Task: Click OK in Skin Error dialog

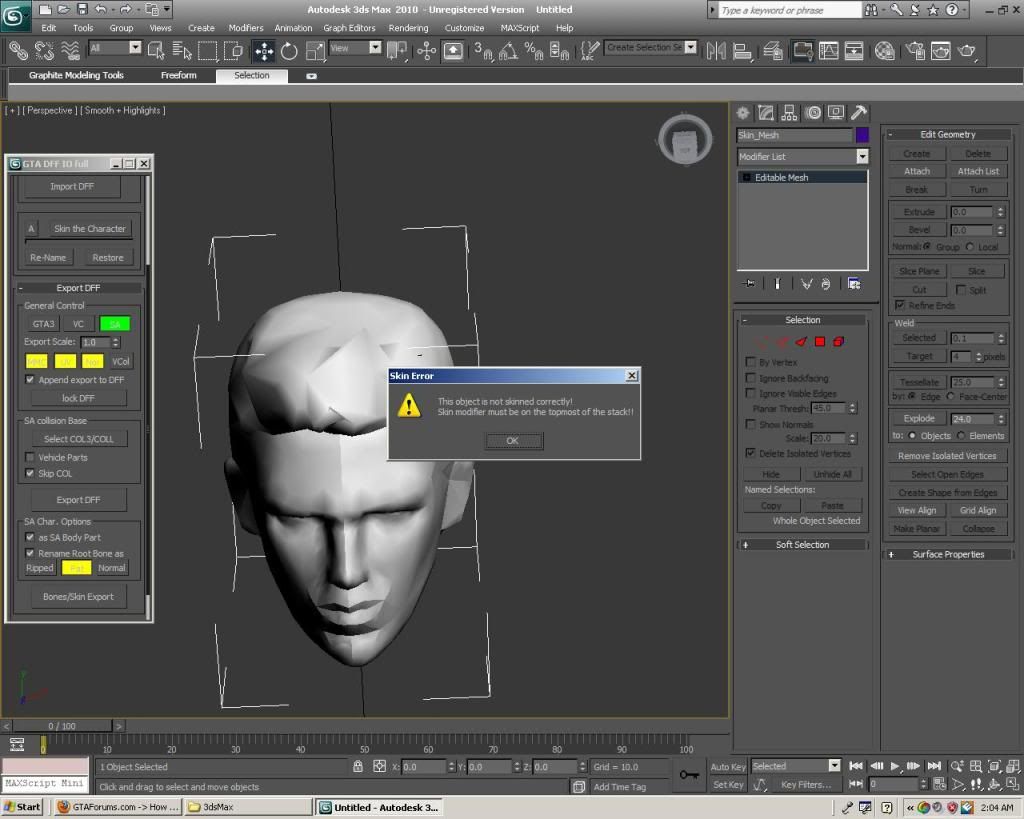Action: point(513,441)
